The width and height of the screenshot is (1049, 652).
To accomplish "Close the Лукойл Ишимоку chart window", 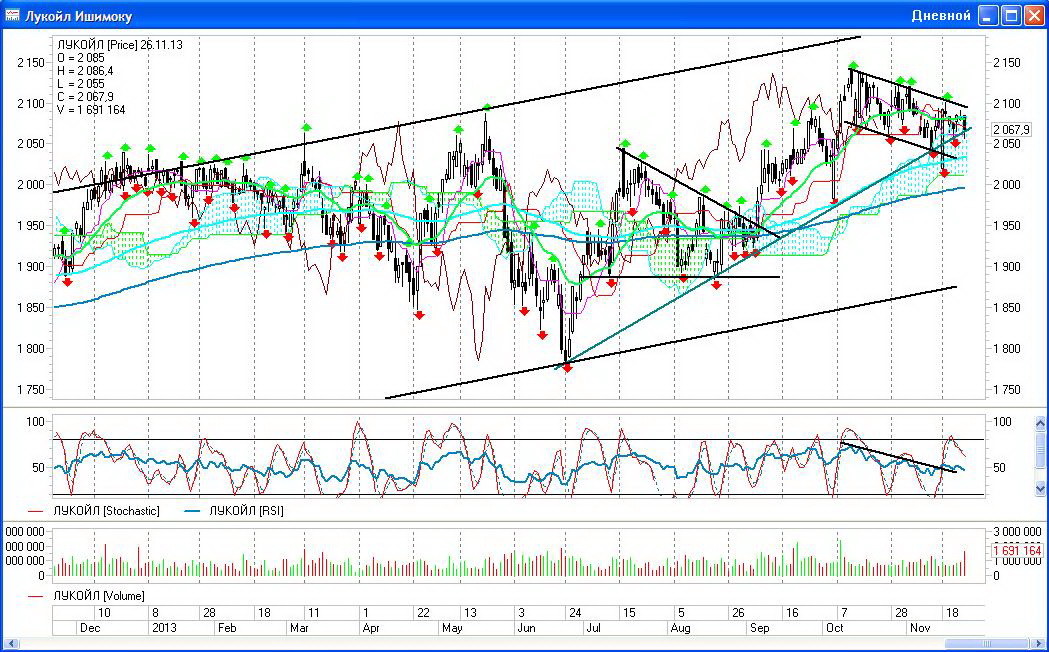I will pos(1034,16).
